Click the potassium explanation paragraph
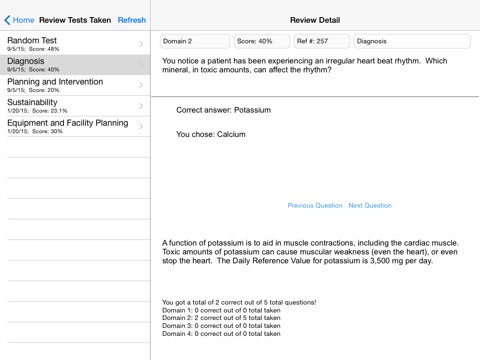 click(x=310, y=252)
